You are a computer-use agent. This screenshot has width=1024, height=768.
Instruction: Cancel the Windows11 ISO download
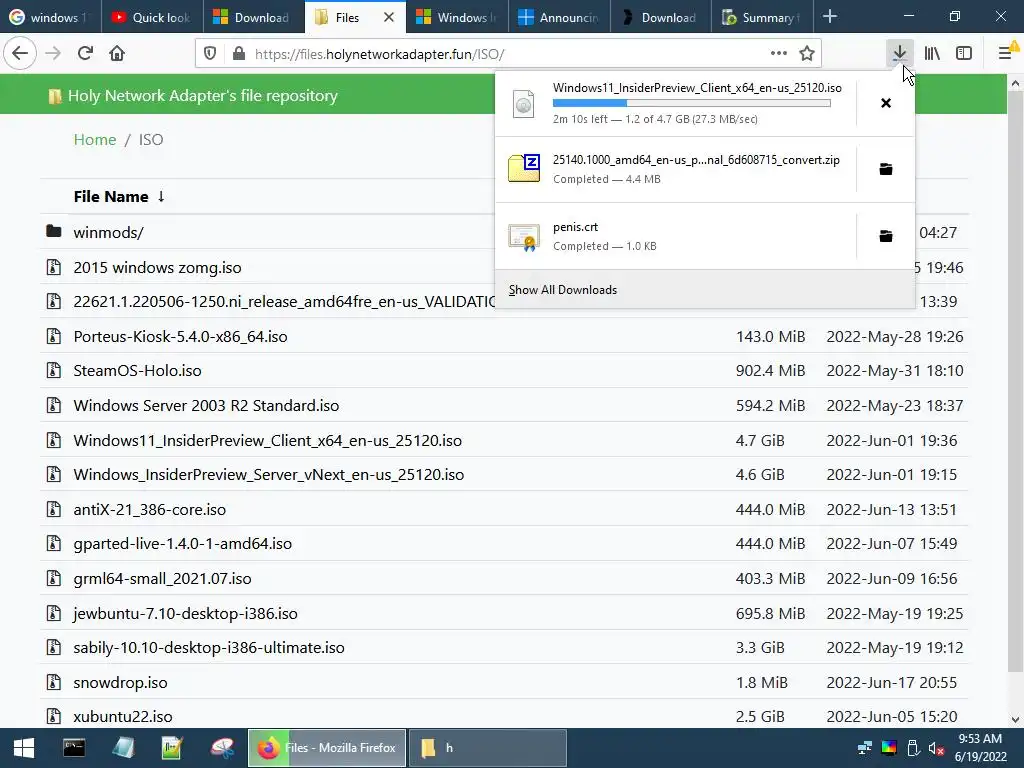pyautogui.click(x=886, y=103)
